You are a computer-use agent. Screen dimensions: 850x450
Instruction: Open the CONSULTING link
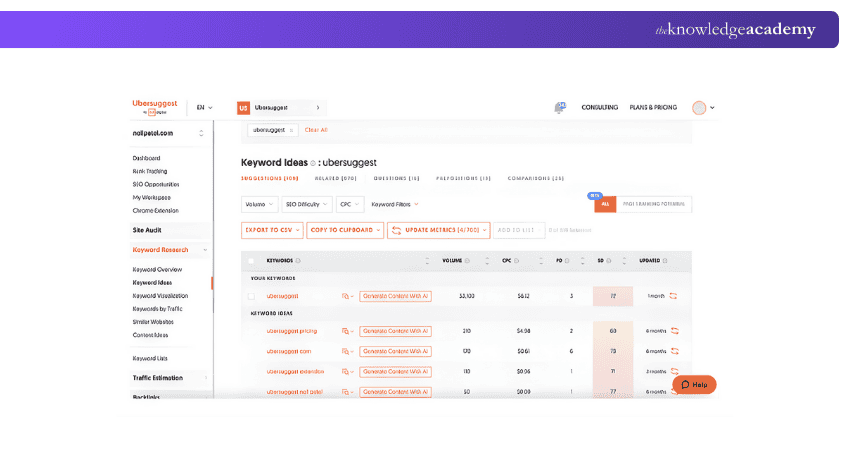click(x=600, y=107)
